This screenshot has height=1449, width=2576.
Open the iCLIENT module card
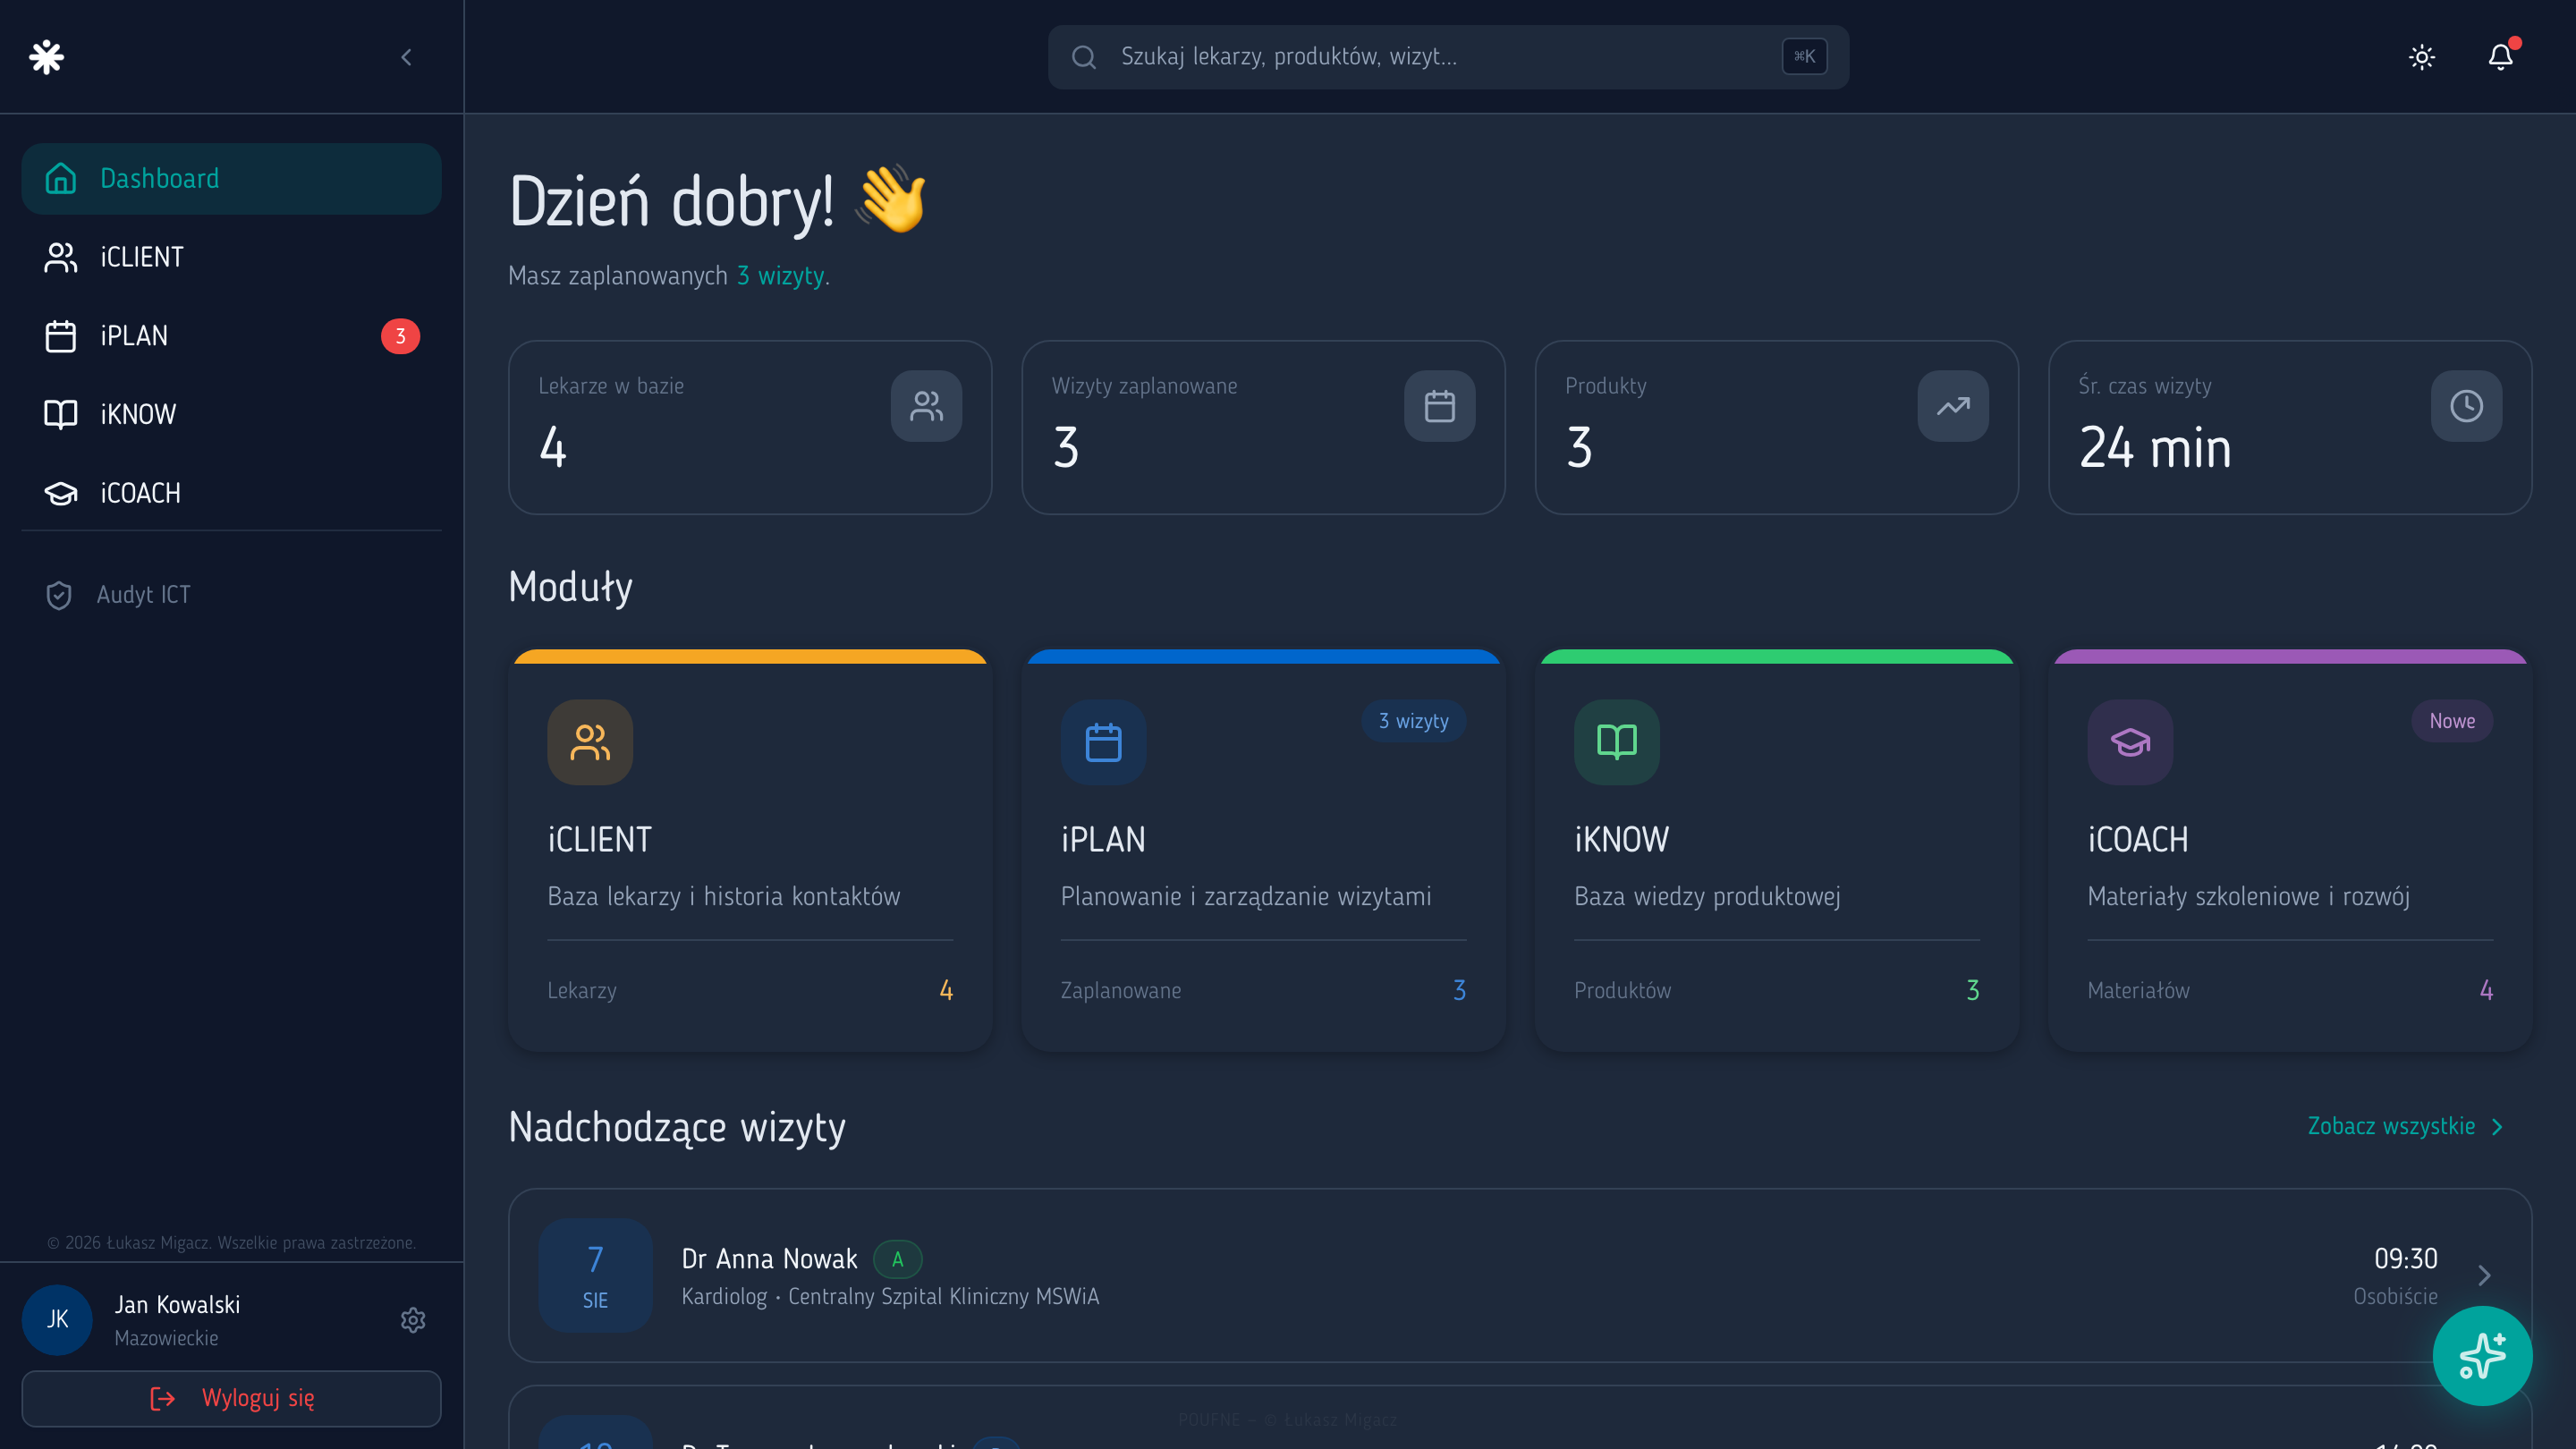point(750,850)
